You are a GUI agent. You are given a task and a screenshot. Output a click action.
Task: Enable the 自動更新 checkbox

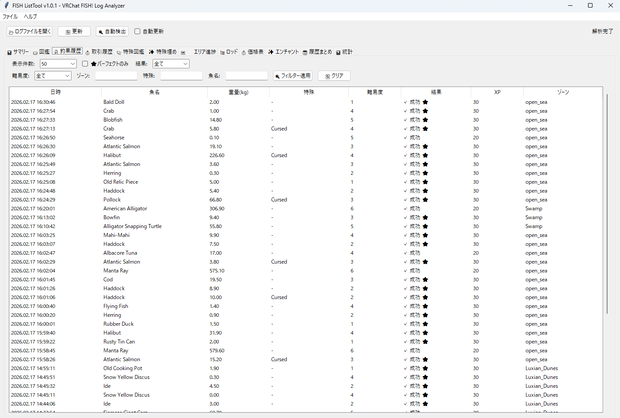[137, 31]
